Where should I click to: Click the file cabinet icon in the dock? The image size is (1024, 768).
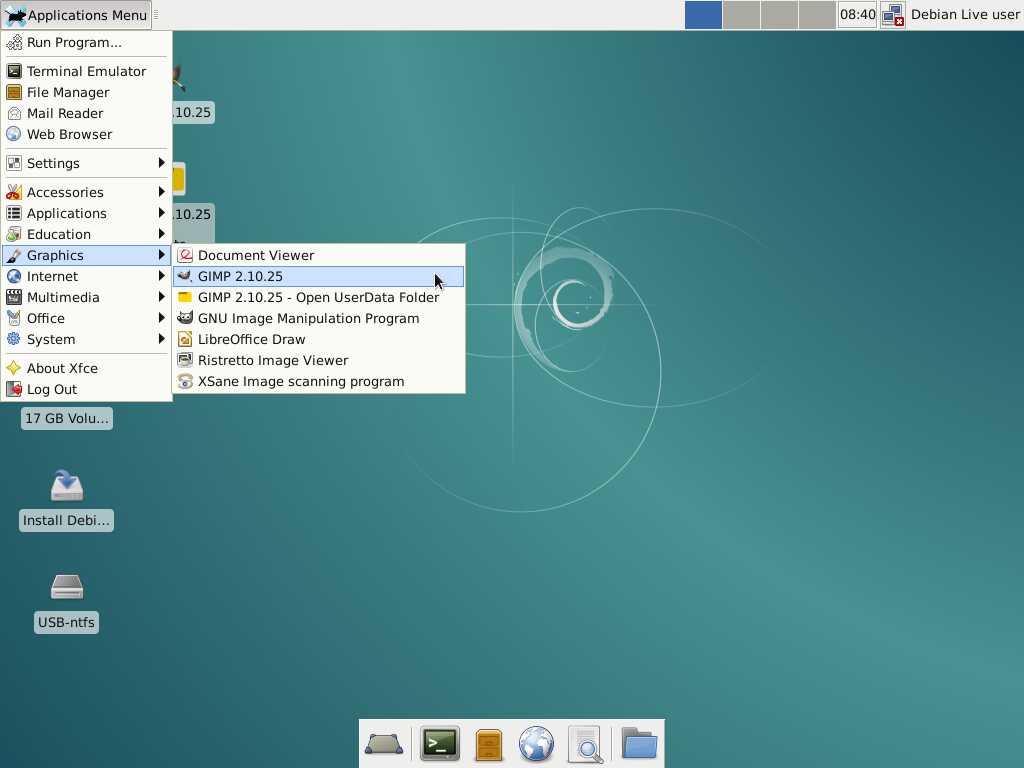point(488,744)
